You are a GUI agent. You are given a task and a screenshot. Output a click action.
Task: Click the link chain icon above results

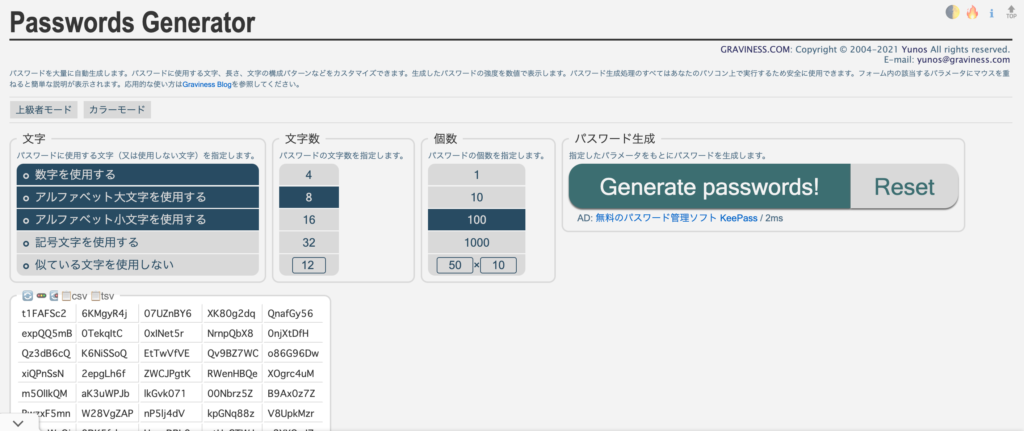41,296
